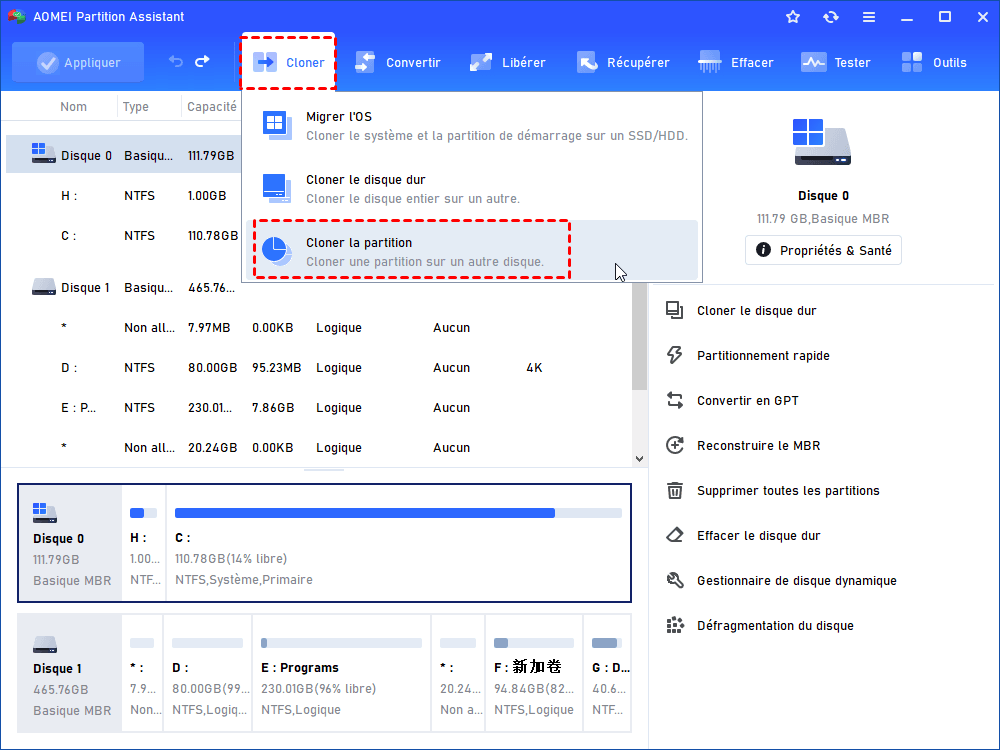Click the Migrer l'OS Windows icon
The width and height of the screenshot is (1000, 750).
[x=277, y=126]
